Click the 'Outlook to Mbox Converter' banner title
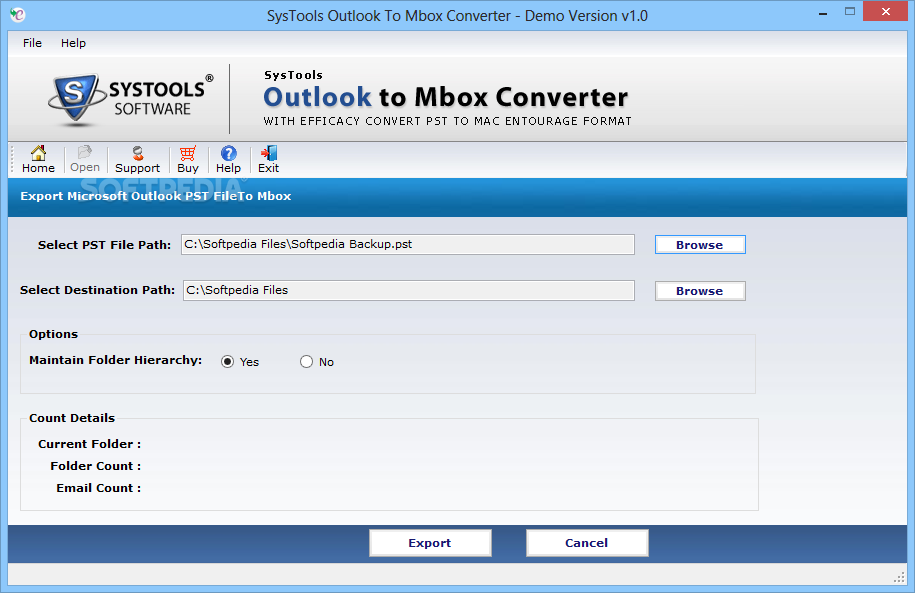Image resolution: width=915 pixels, height=593 pixels. 446,97
